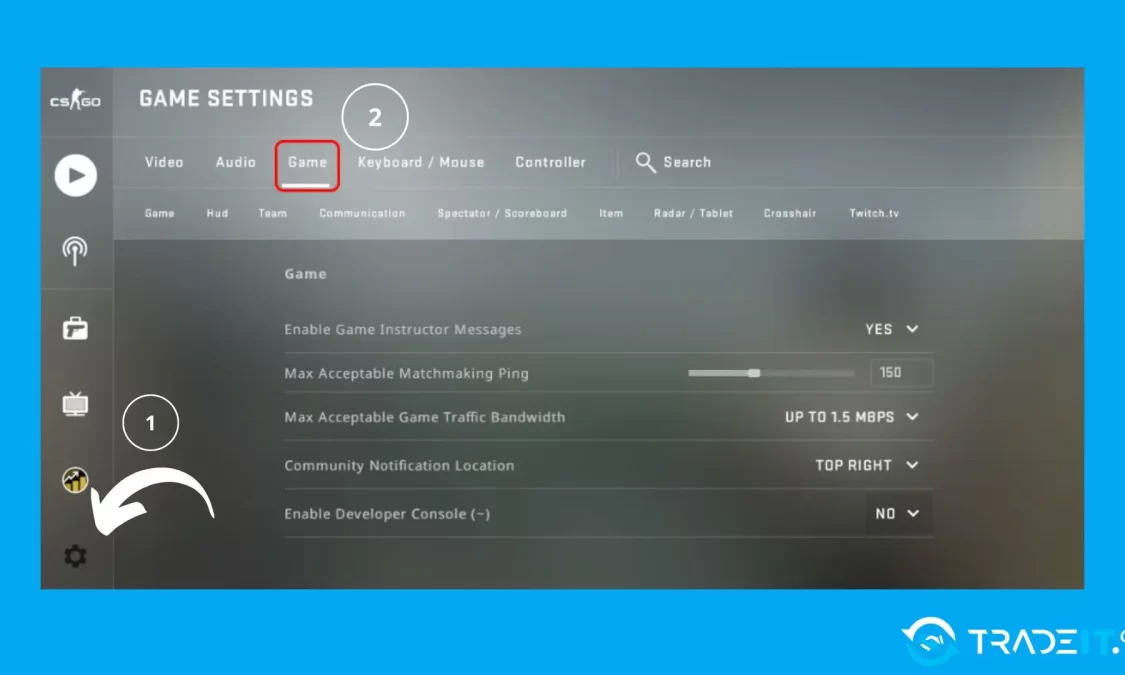
Task: Click the ping value field showing 150
Action: [902, 373]
